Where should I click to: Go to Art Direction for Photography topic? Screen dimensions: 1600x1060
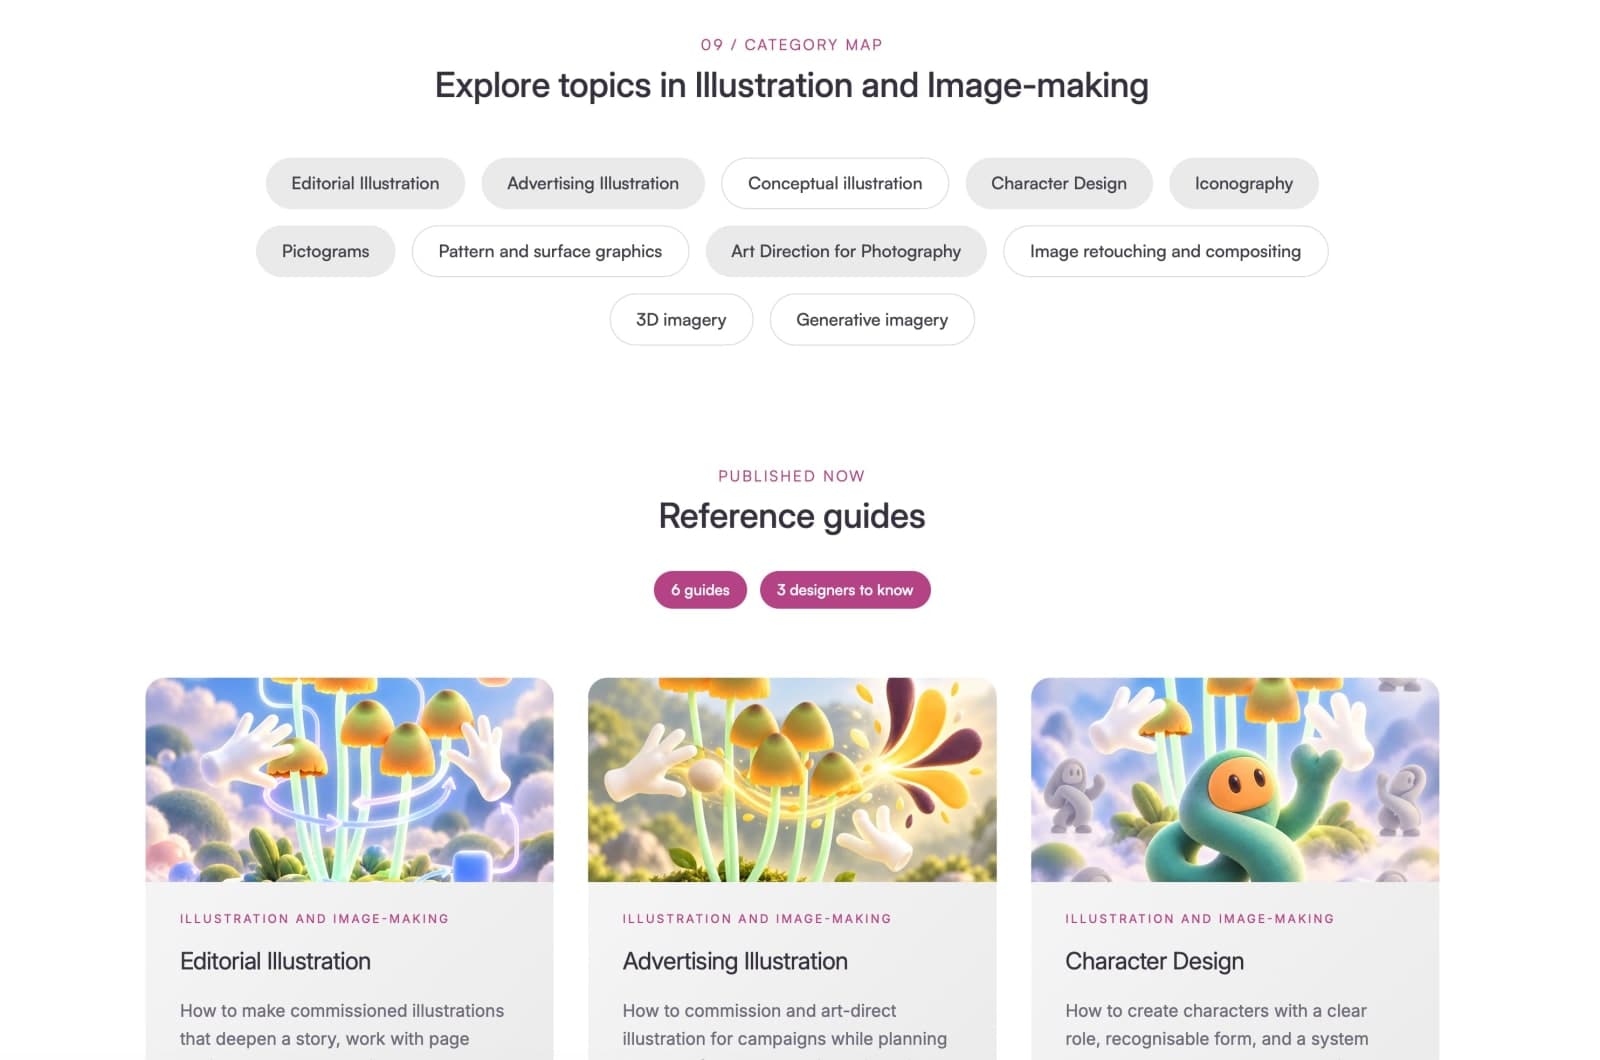pyautogui.click(x=846, y=251)
